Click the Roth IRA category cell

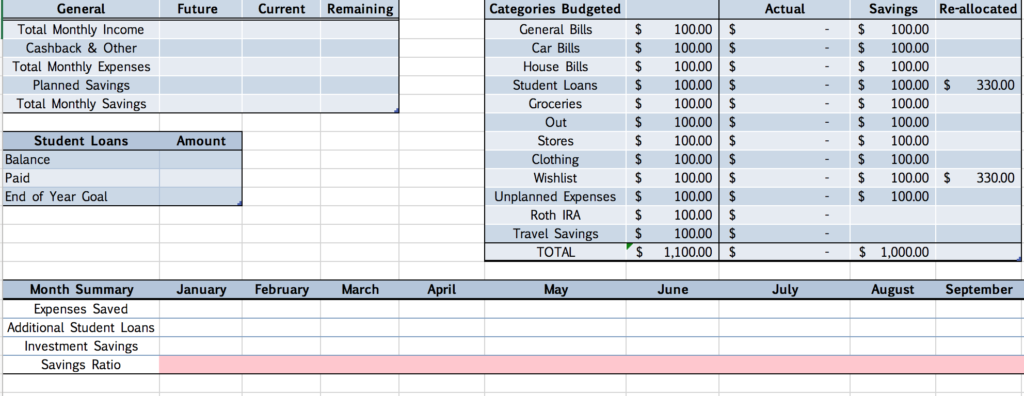tap(555, 215)
